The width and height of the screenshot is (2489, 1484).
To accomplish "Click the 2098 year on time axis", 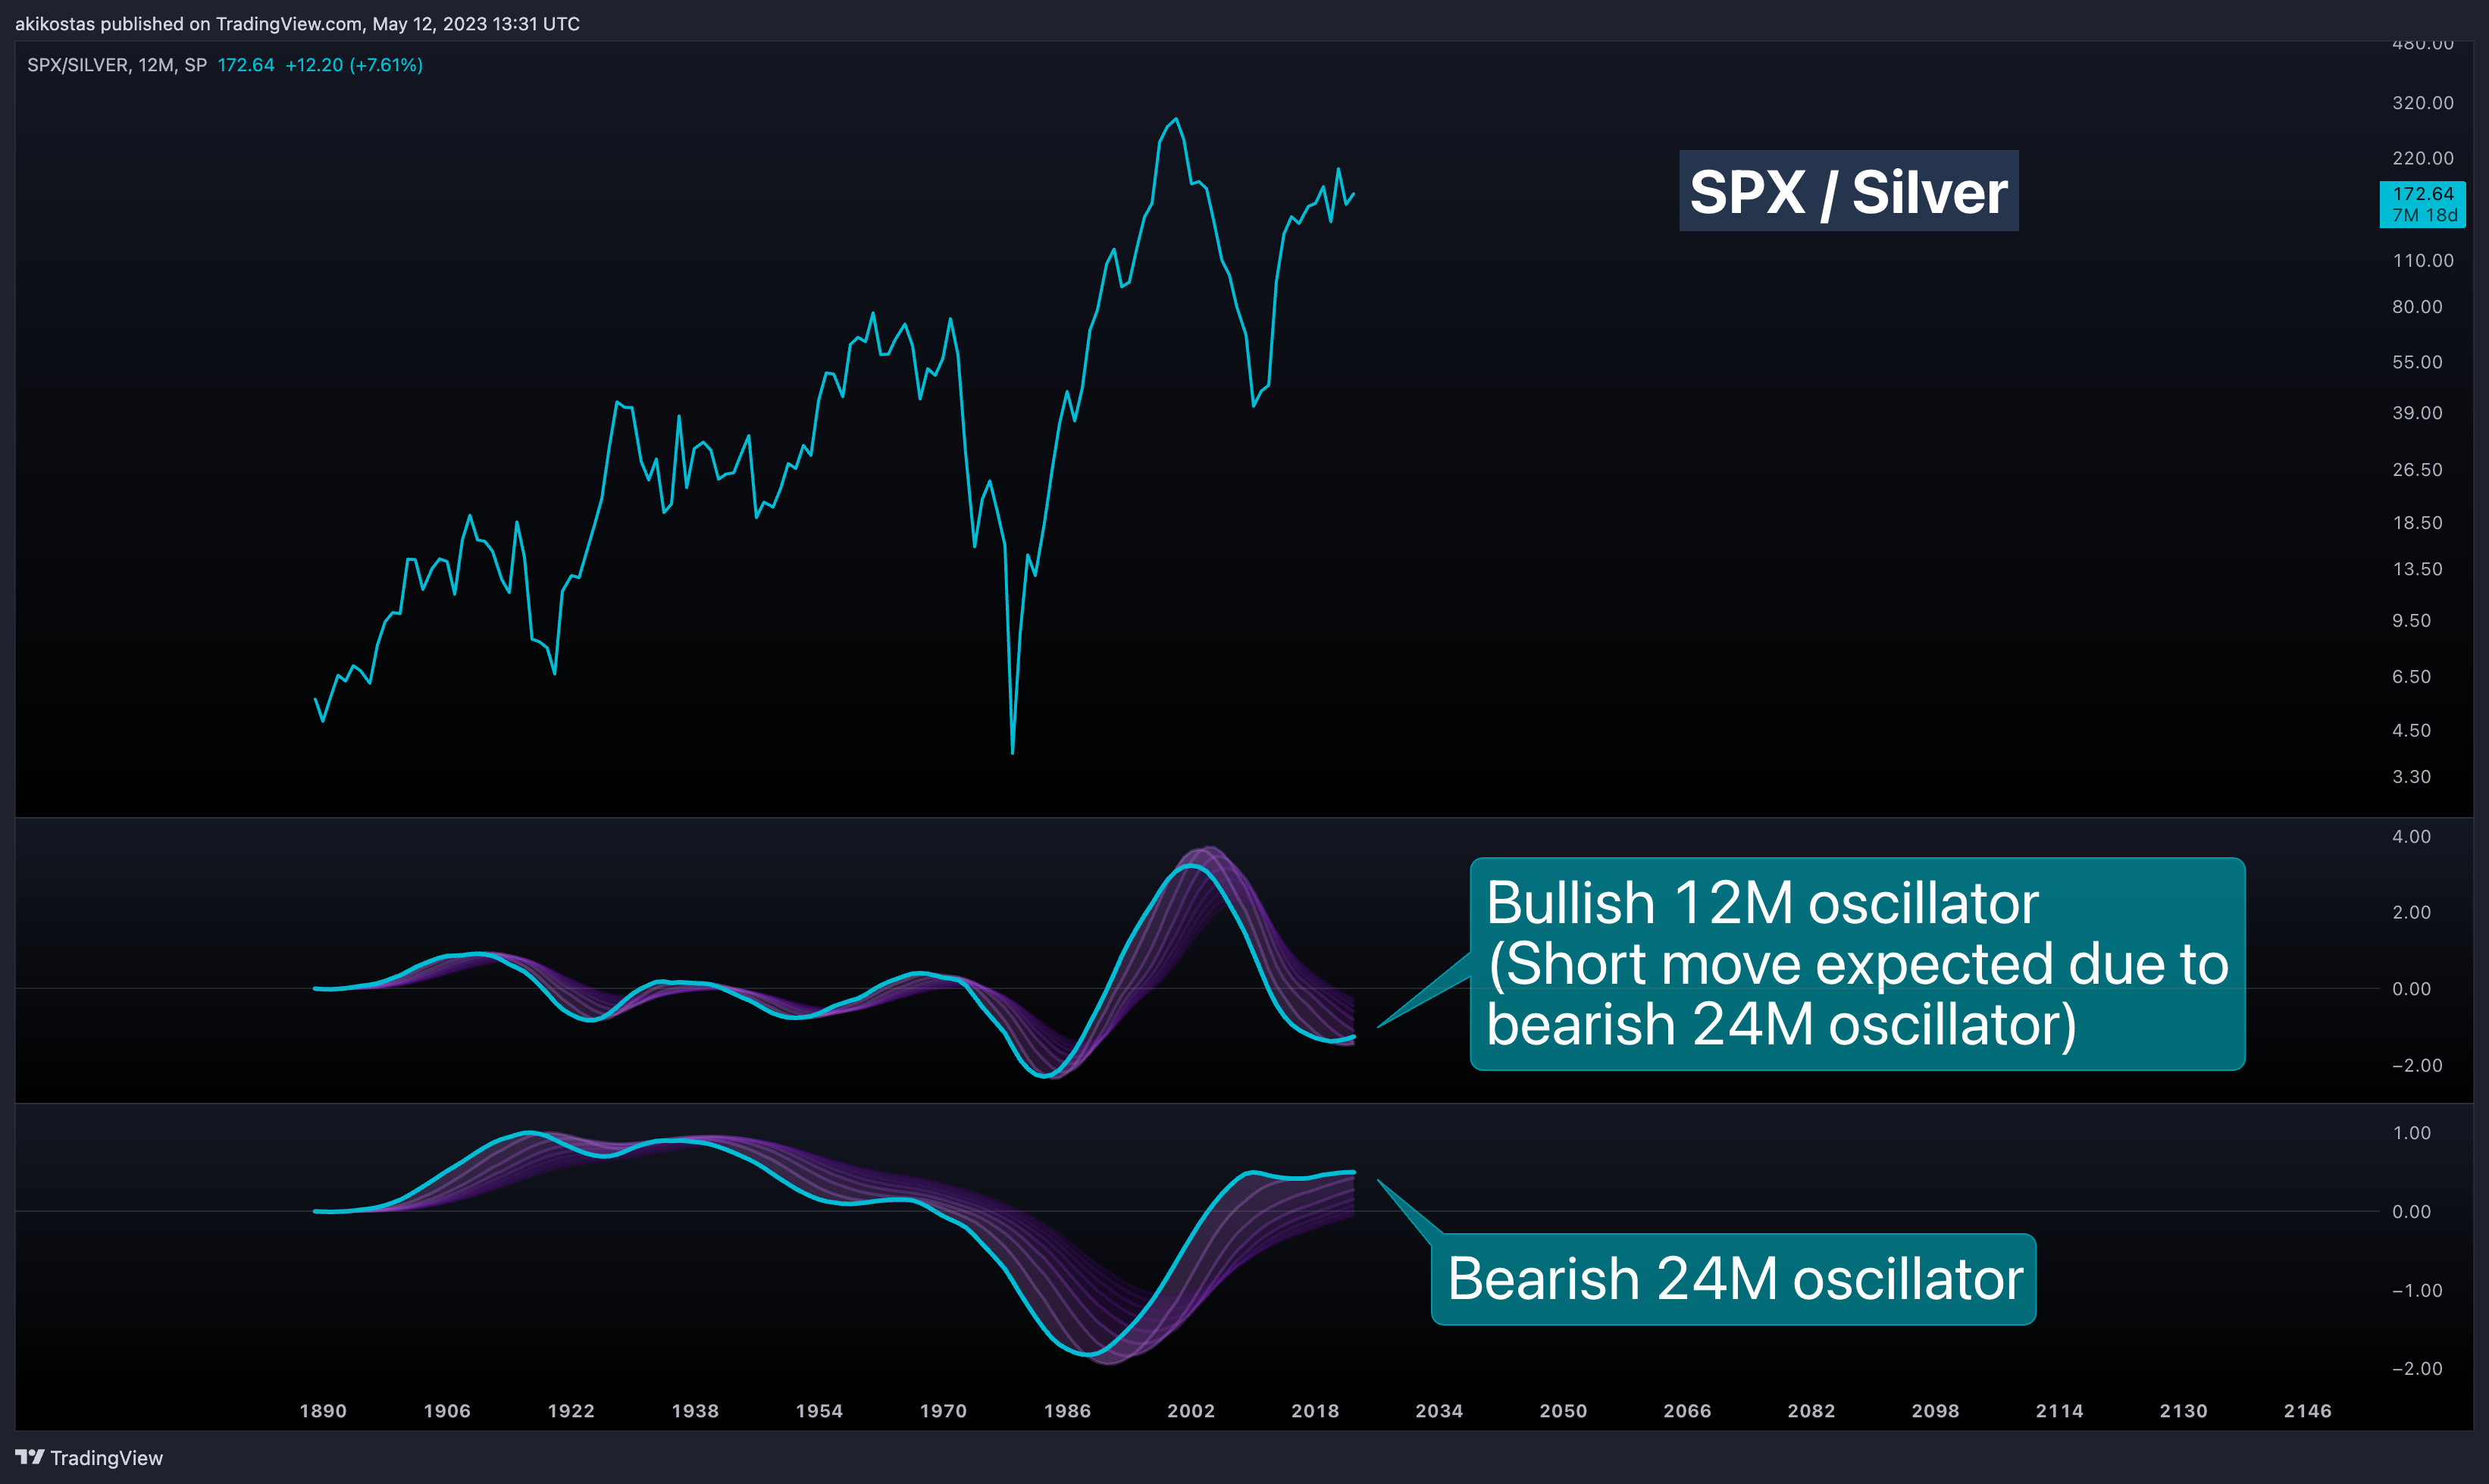I will [1935, 1411].
